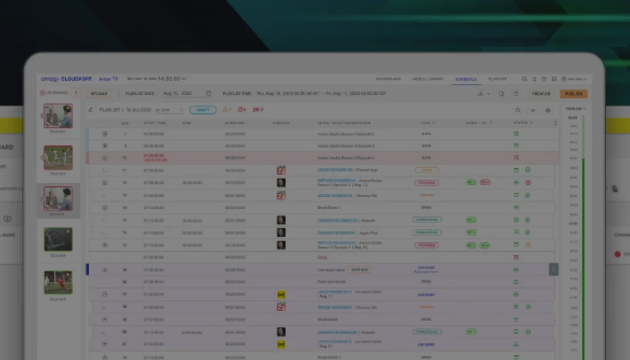The height and width of the screenshot is (360, 630).
Task: Open the notifications bell
Action: click(534, 79)
